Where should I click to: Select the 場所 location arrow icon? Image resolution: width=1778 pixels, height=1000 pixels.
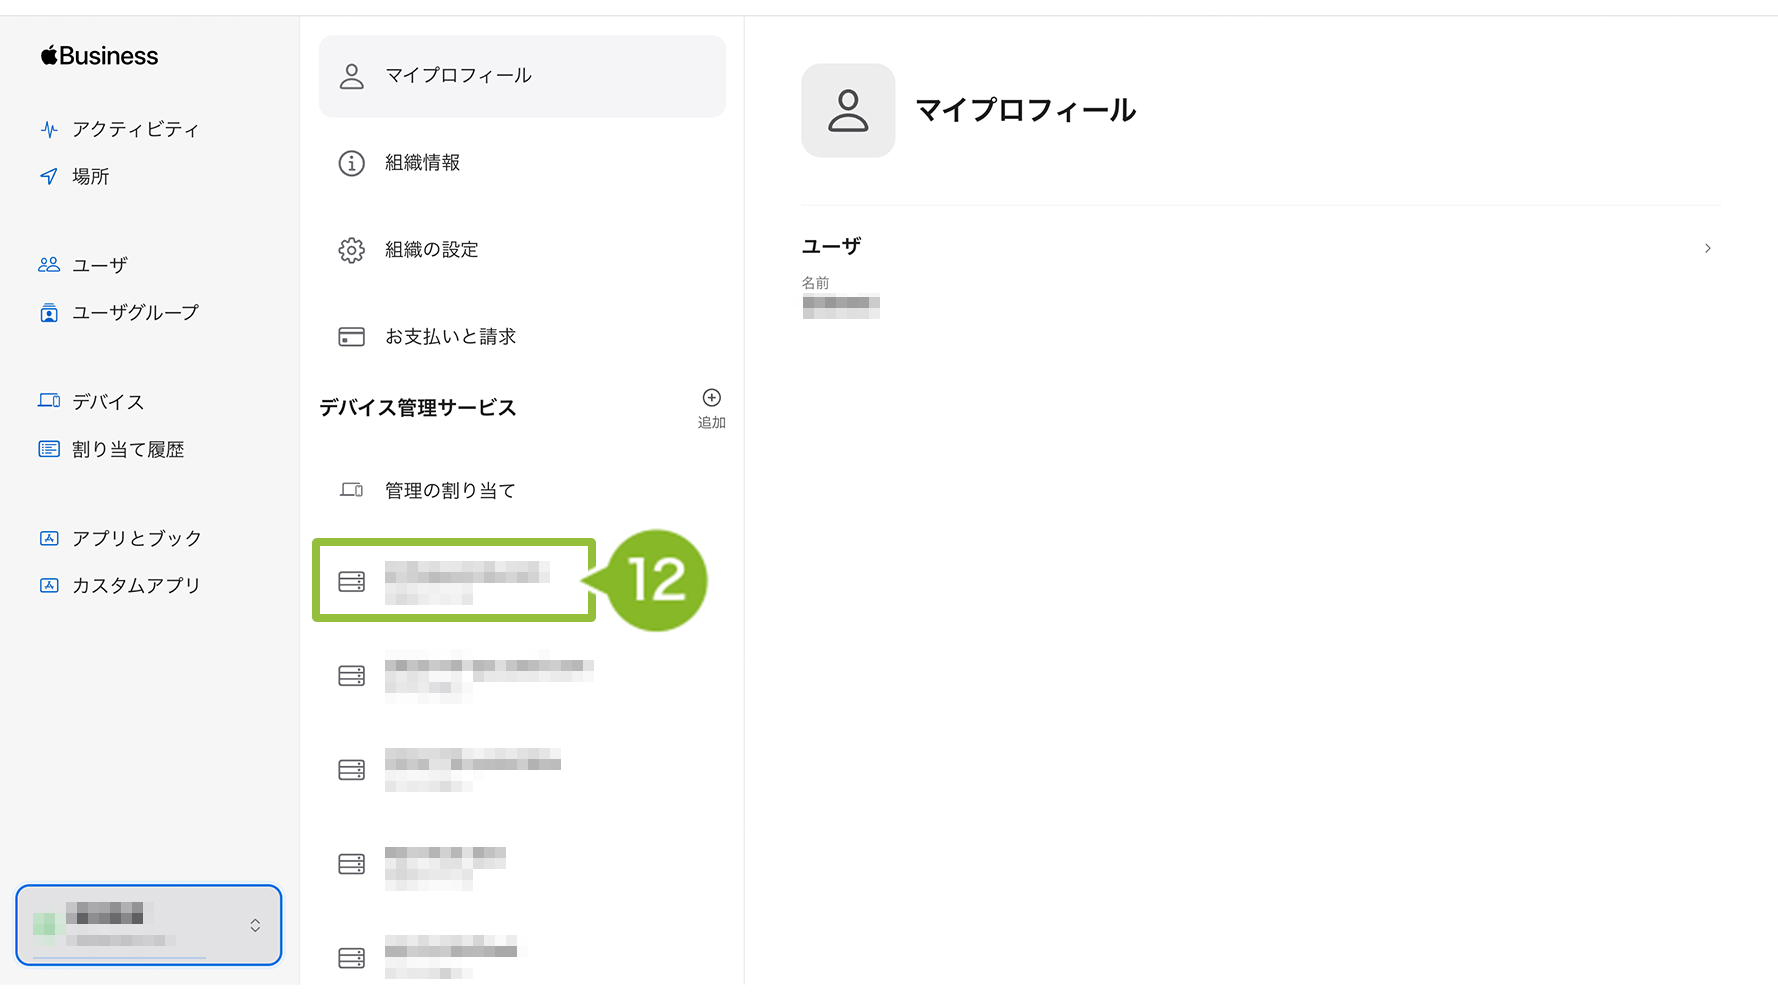pyautogui.click(x=49, y=176)
